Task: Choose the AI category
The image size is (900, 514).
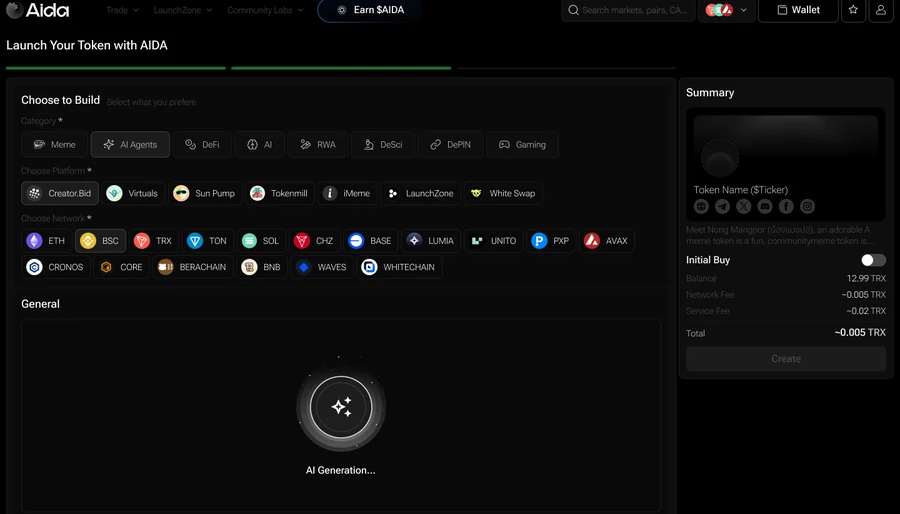Action: tap(259, 145)
